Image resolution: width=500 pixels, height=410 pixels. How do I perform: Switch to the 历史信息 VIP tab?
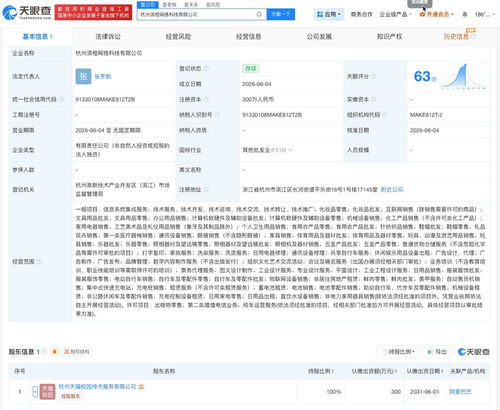[x=459, y=36]
